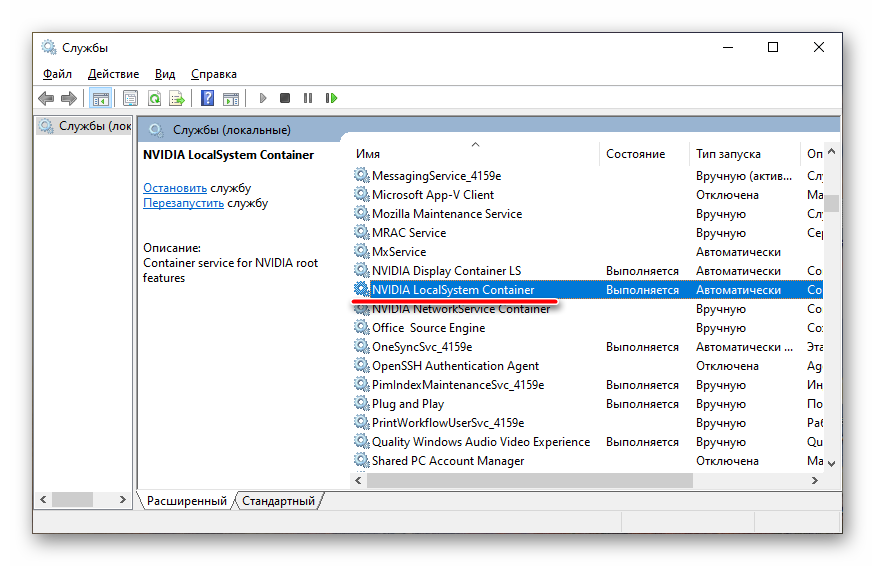Open the Справка menu
The width and height of the screenshot is (875, 566).
214,74
